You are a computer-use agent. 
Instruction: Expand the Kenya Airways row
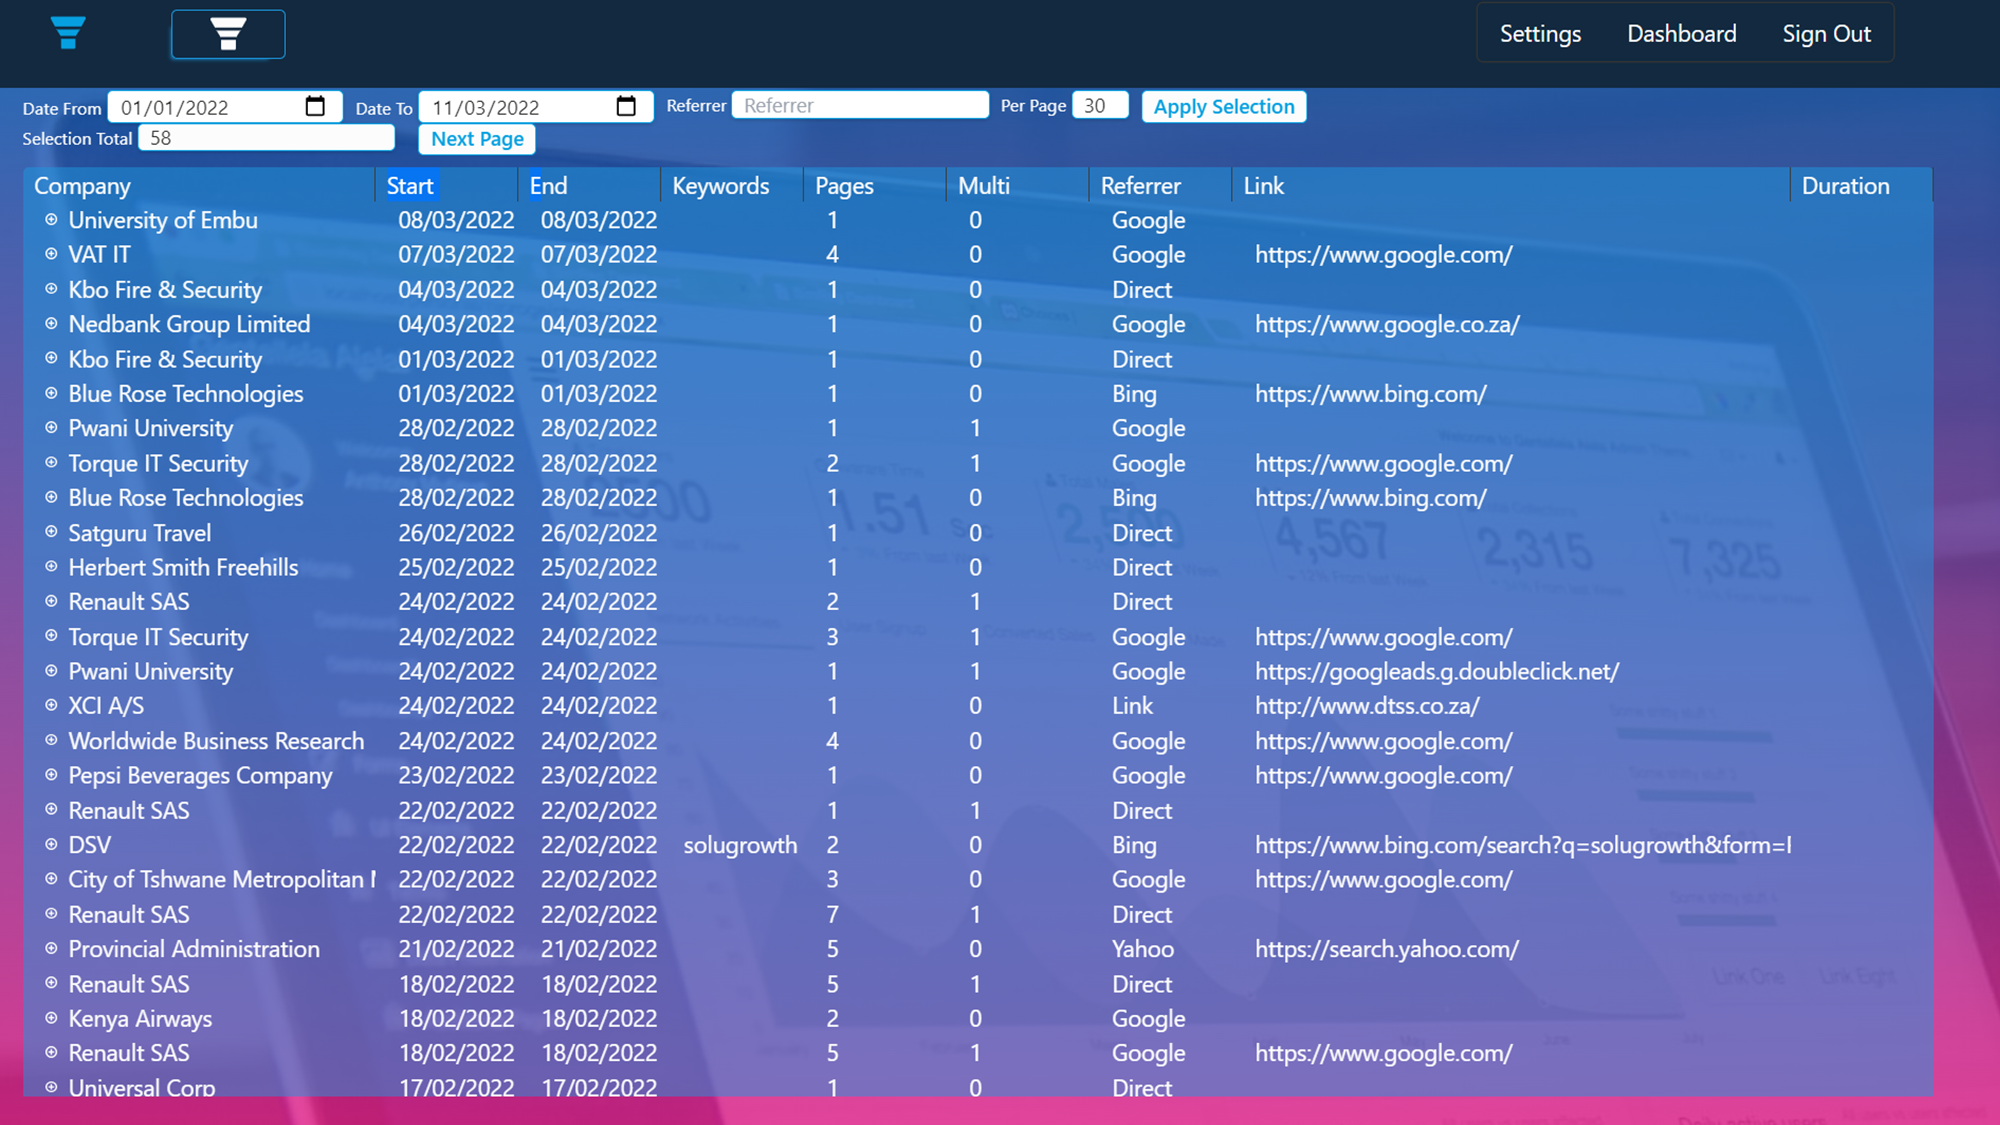click(x=51, y=1018)
